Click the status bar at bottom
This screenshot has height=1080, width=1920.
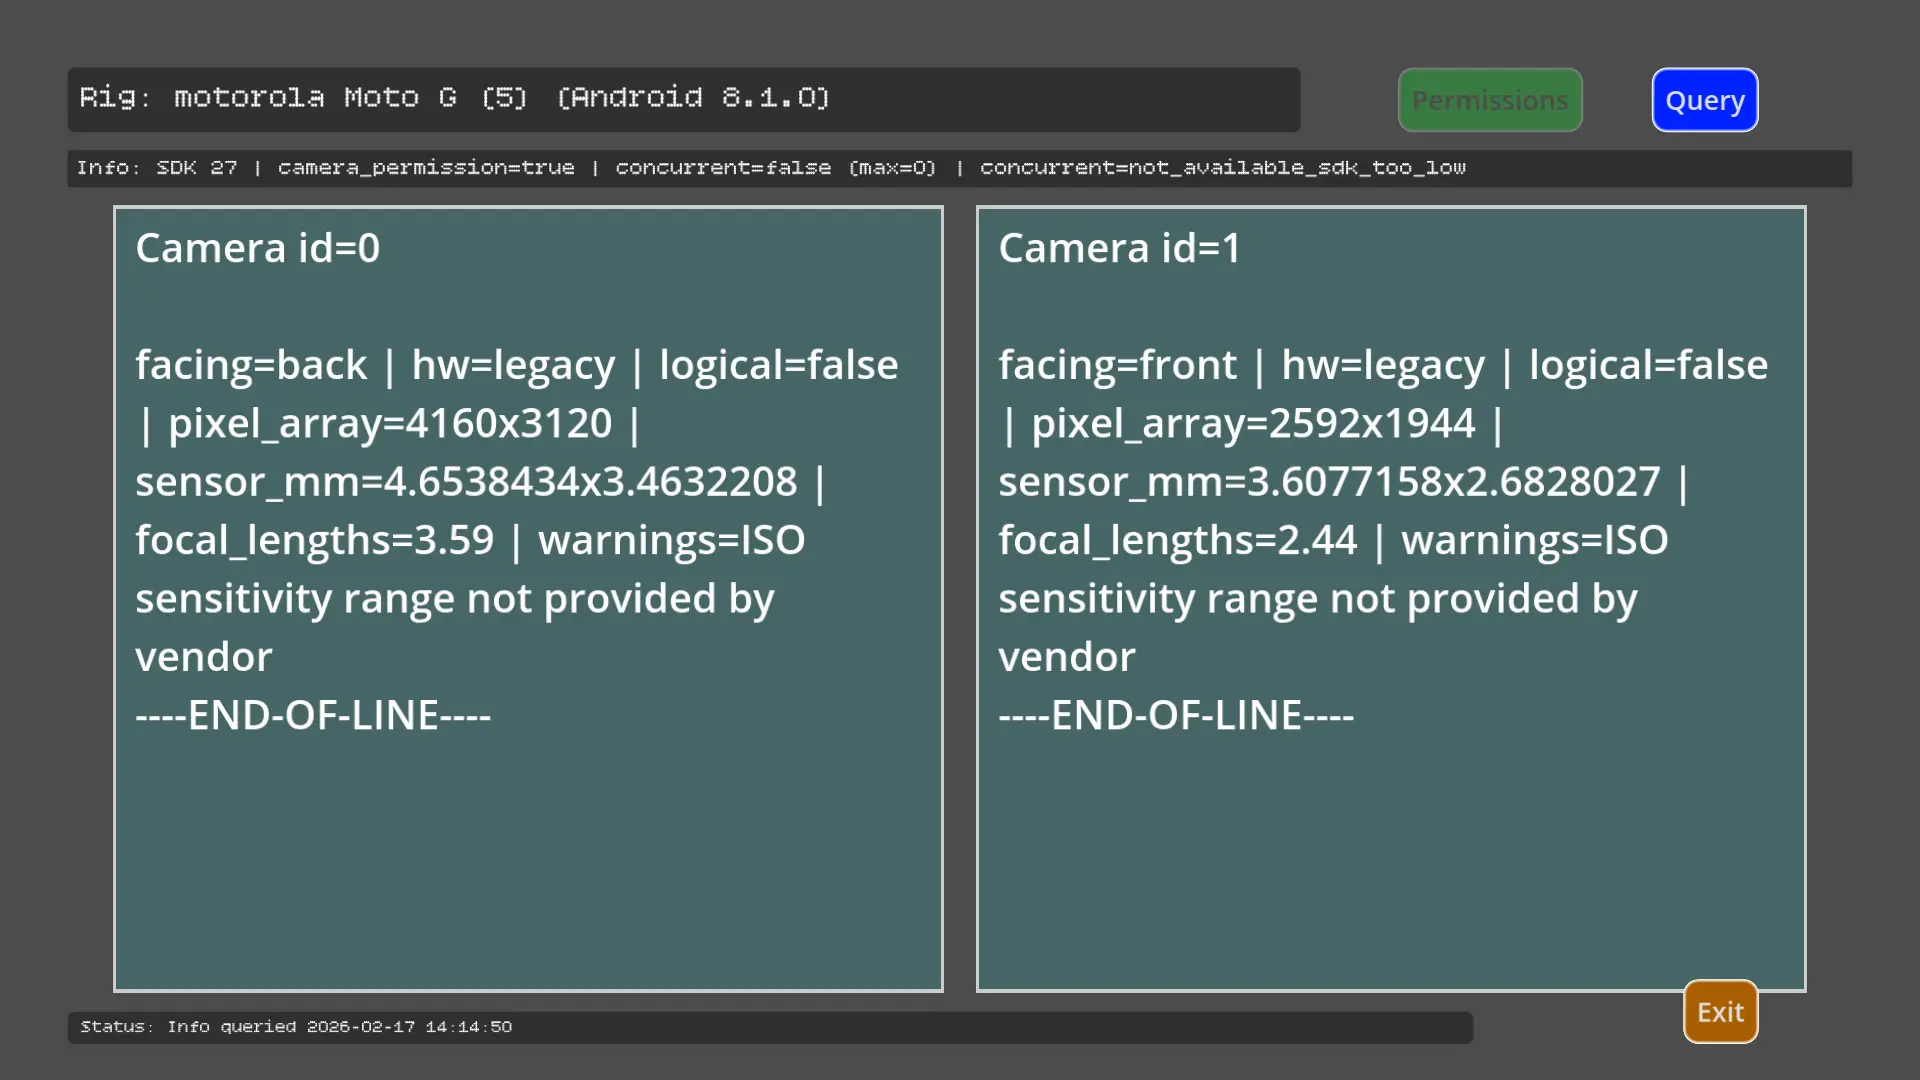pyautogui.click(x=769, y=1027)
